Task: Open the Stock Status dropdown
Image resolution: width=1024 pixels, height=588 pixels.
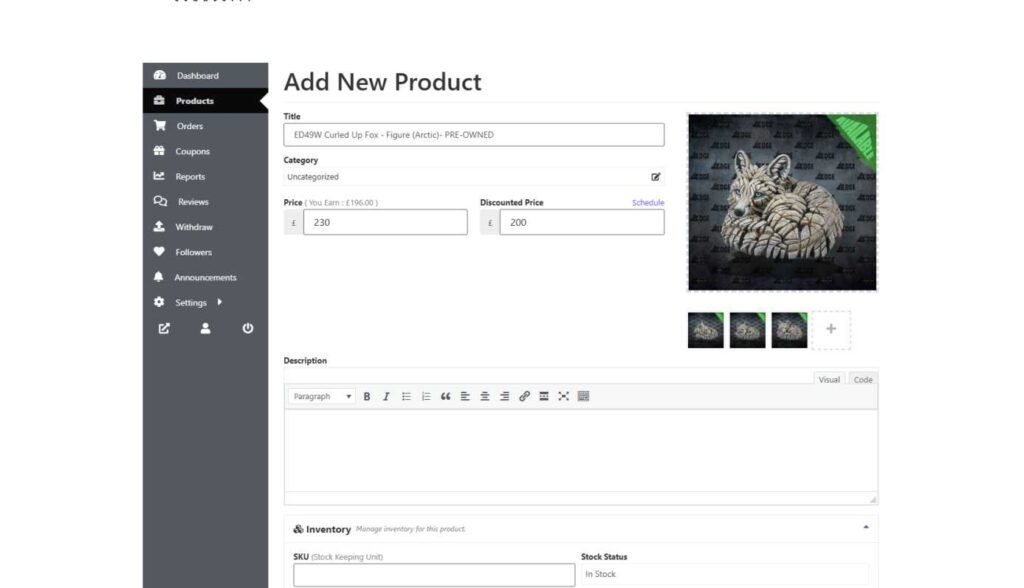Action: point(723,574)
